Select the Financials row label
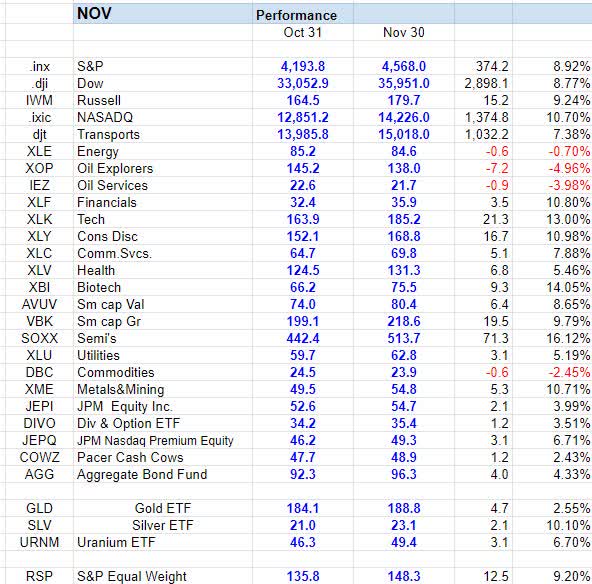Viewport: 592px width, 584px height. point(107,202)
